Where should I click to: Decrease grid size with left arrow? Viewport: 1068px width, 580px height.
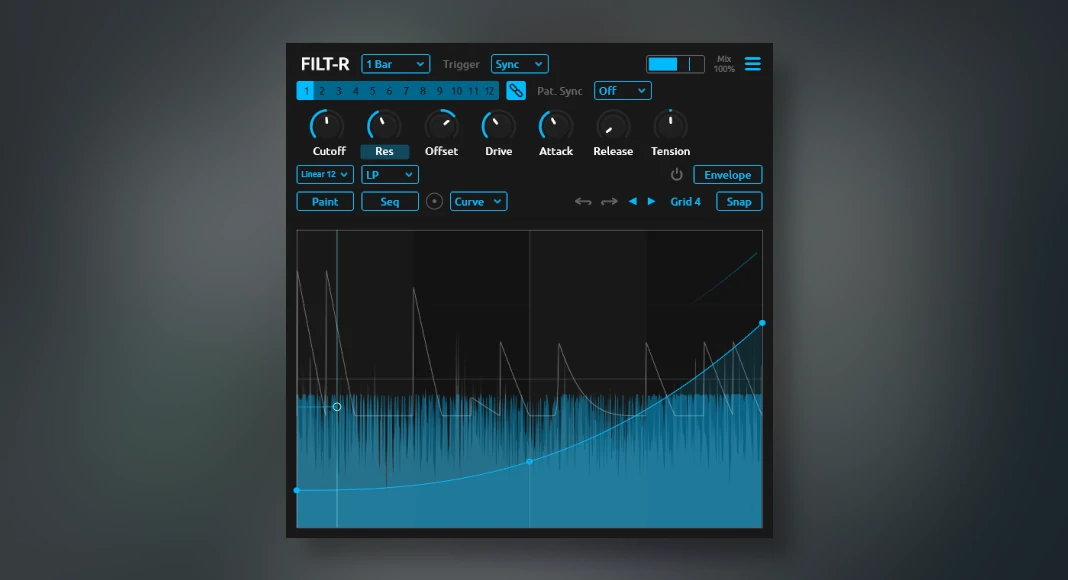click(632, 202)
